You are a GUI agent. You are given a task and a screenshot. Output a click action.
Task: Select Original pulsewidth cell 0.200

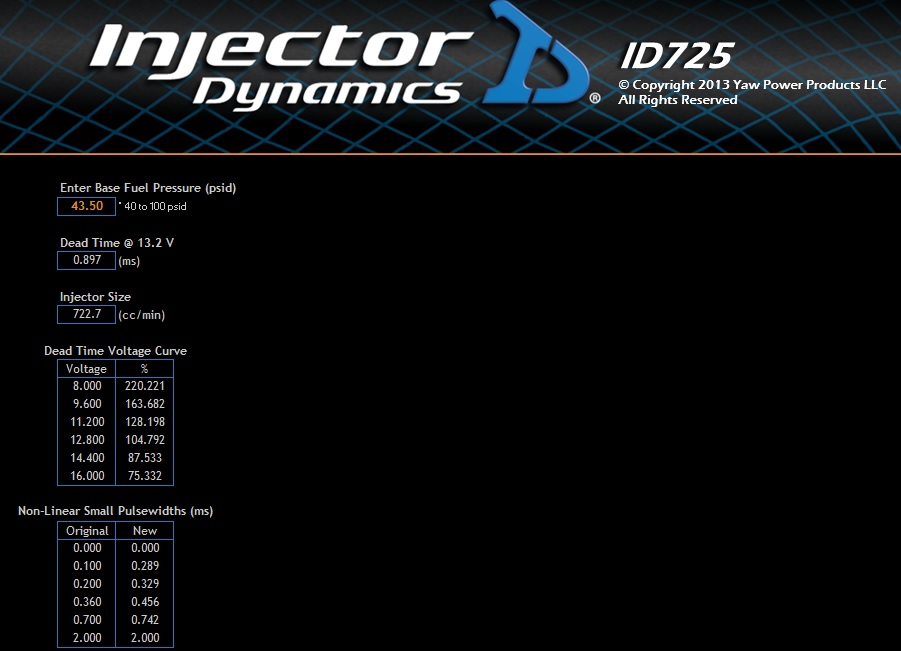pos(86,584)
